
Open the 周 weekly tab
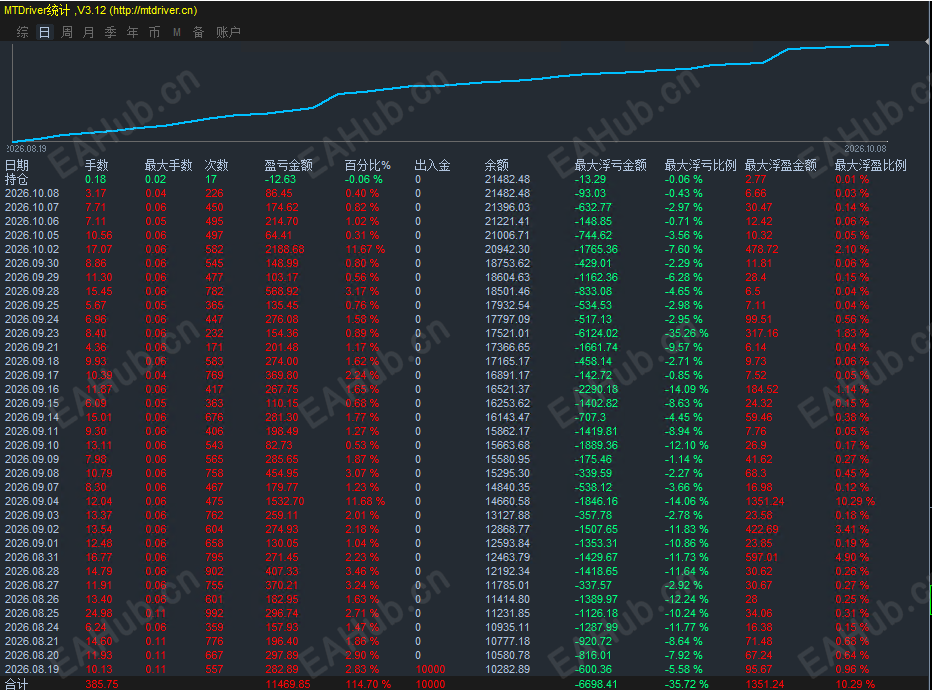[67, 32]
